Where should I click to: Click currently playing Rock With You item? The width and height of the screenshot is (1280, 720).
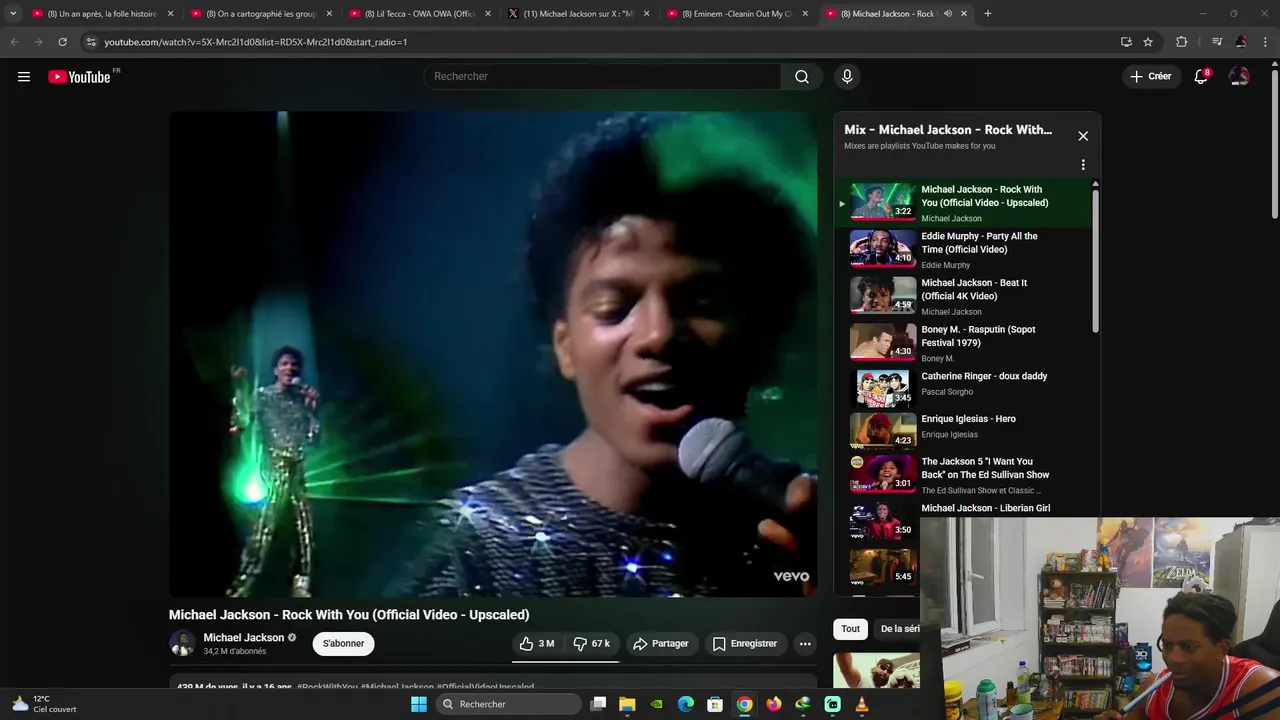[x=963, y=203]
